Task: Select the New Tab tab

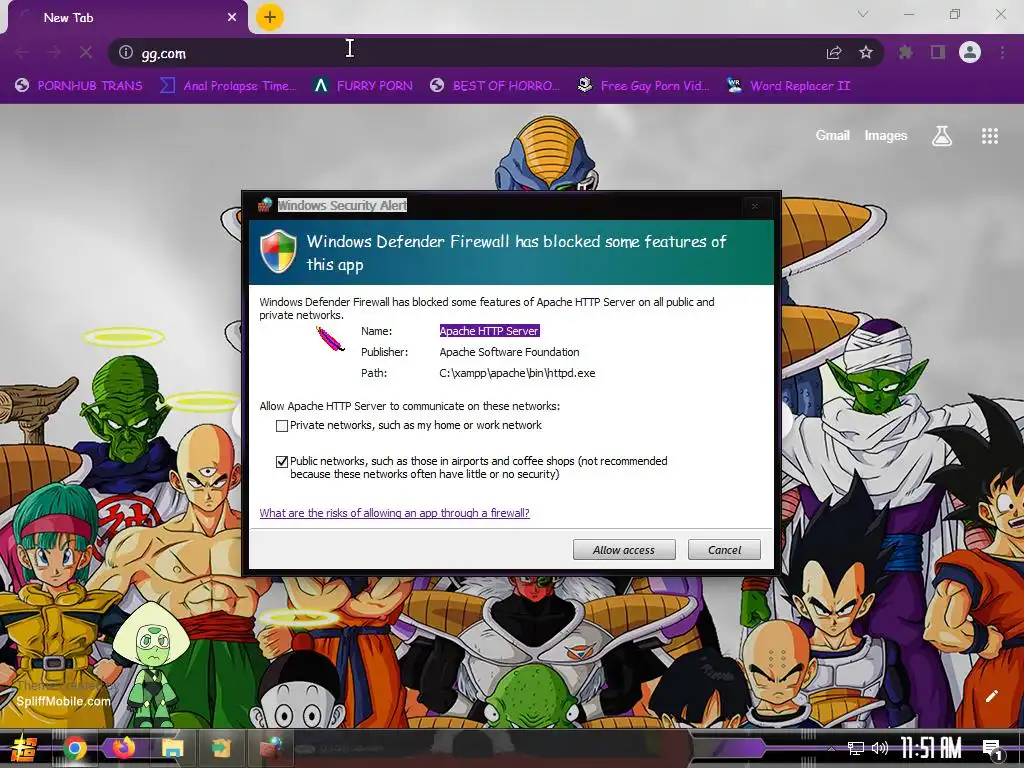Action: click(127, 18)
